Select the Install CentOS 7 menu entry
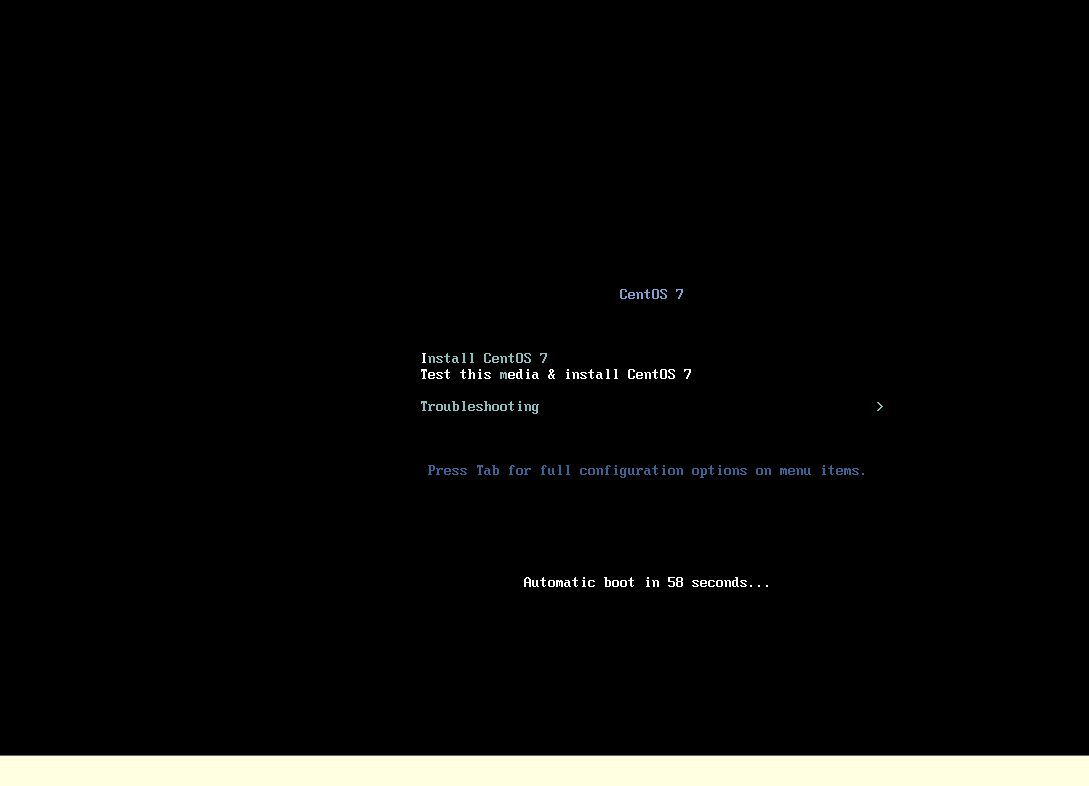 point(484,358)
